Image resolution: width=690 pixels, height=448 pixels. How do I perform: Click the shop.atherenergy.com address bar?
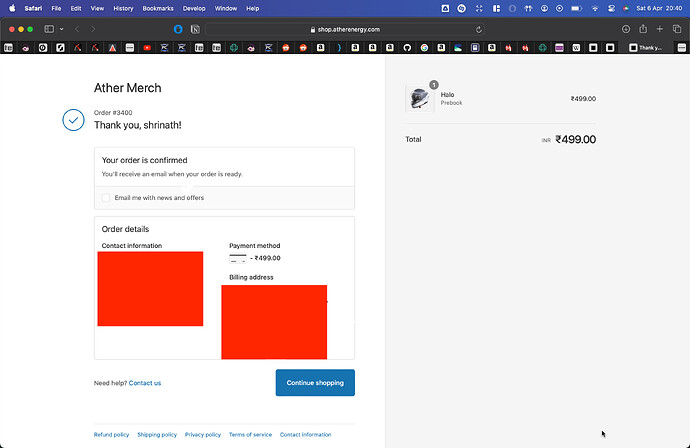click(345, 29)
